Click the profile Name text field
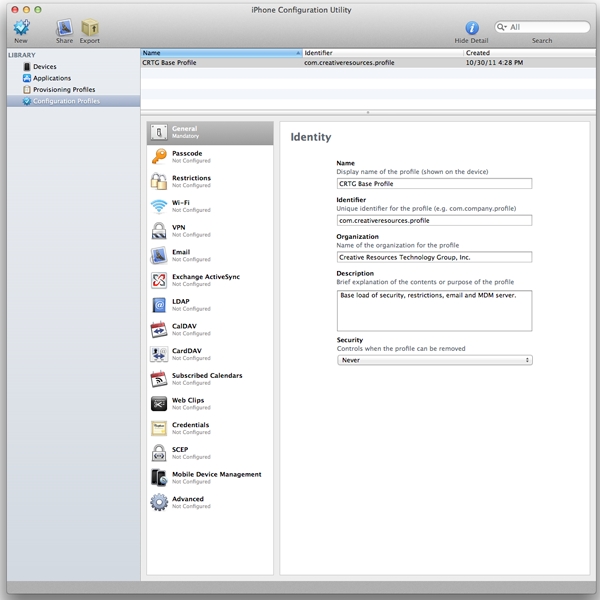600x600 pixels. click(x=434, y=183)
